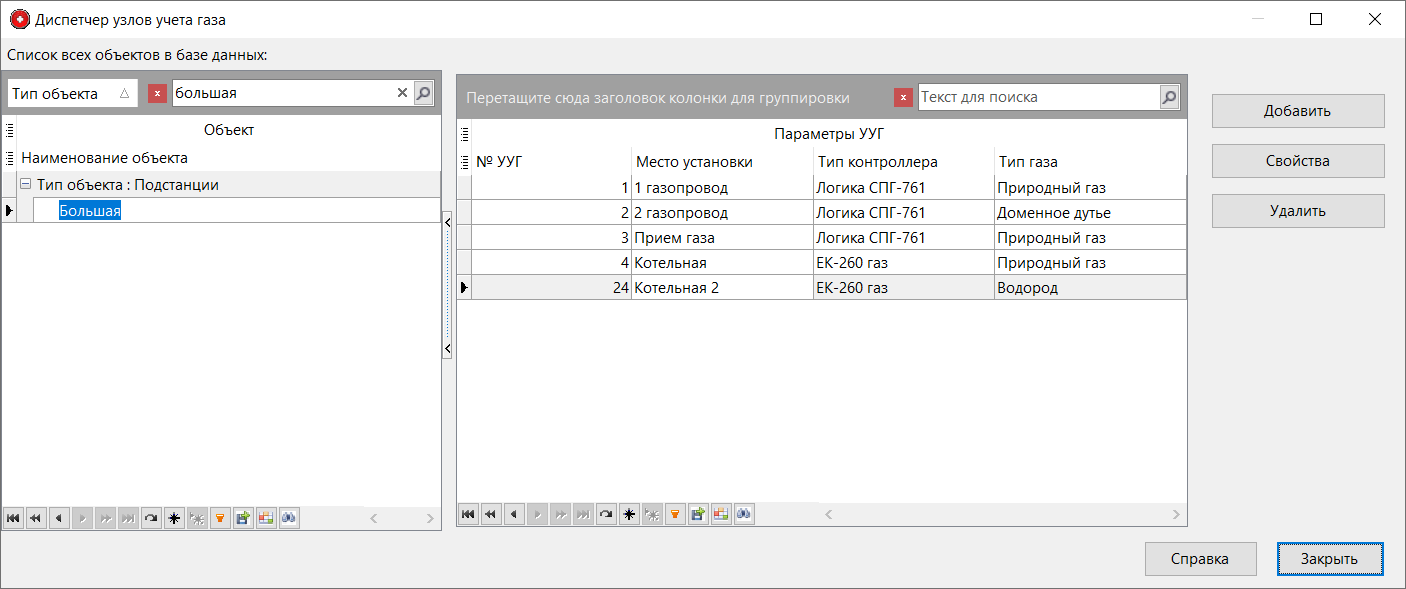
Task: Open the search magnifier in the object filter
Action: (x=423, y=92)
